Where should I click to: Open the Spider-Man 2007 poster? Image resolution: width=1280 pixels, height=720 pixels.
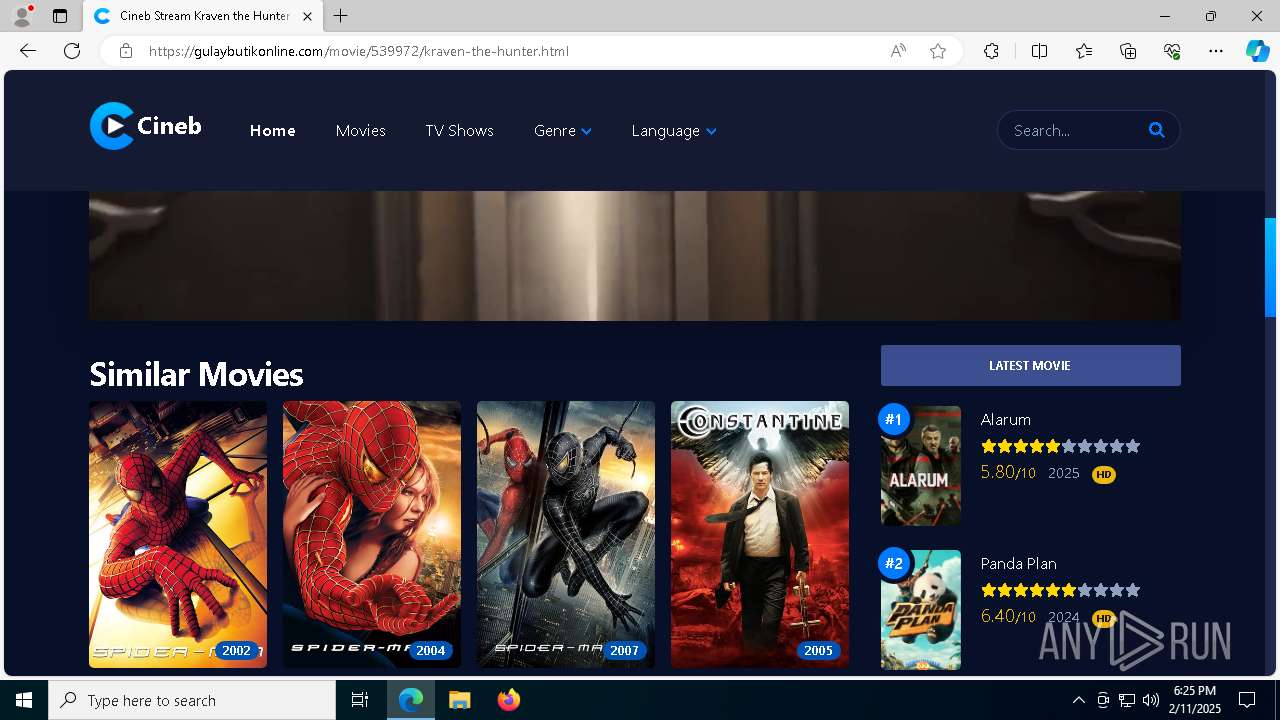coord(566,534)
